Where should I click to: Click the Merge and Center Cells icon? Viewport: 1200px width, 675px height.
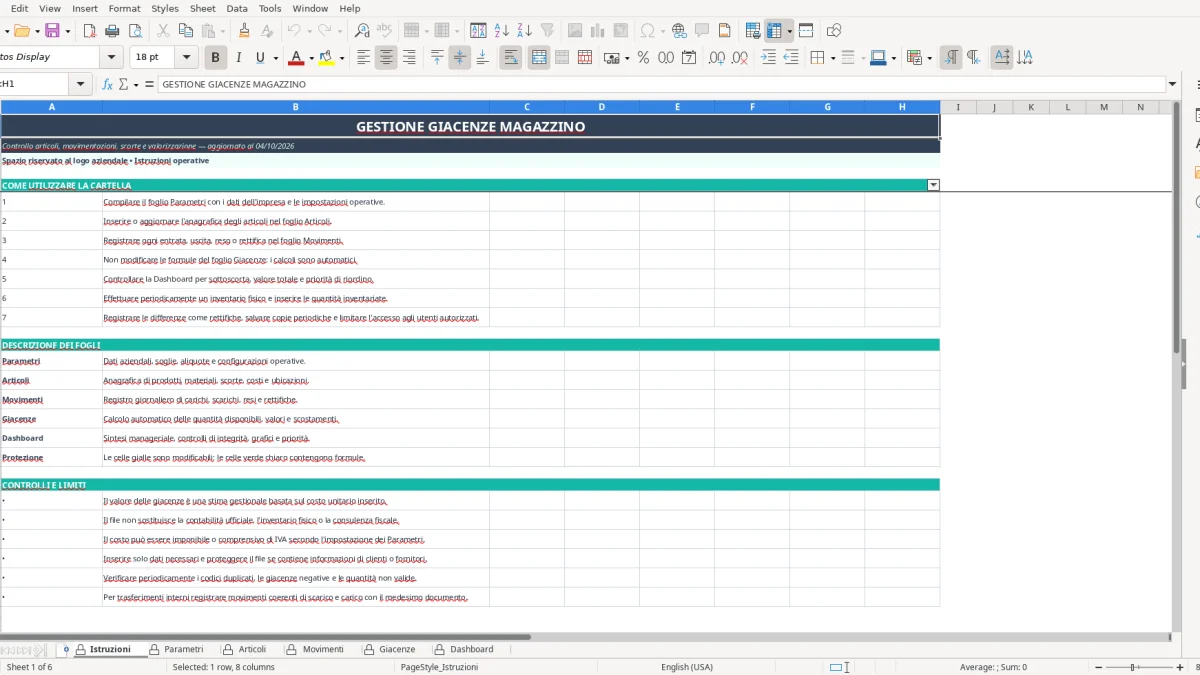[539, 58]
